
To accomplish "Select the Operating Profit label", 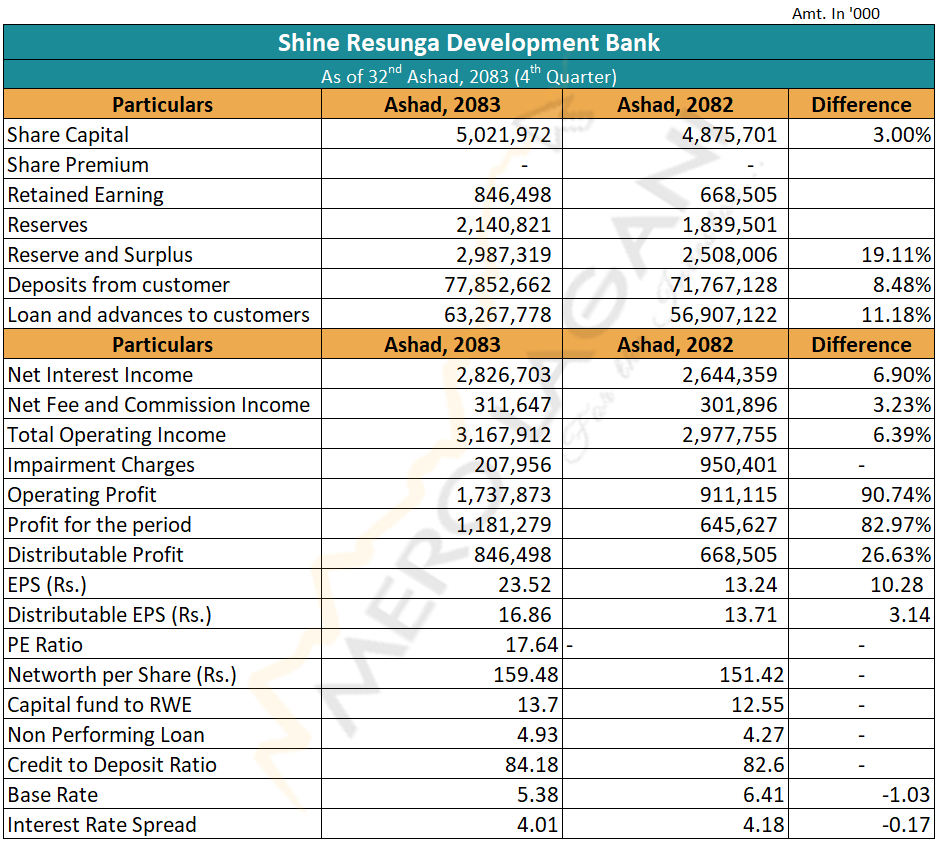I will pyautogui.click(x=81, y=494).
